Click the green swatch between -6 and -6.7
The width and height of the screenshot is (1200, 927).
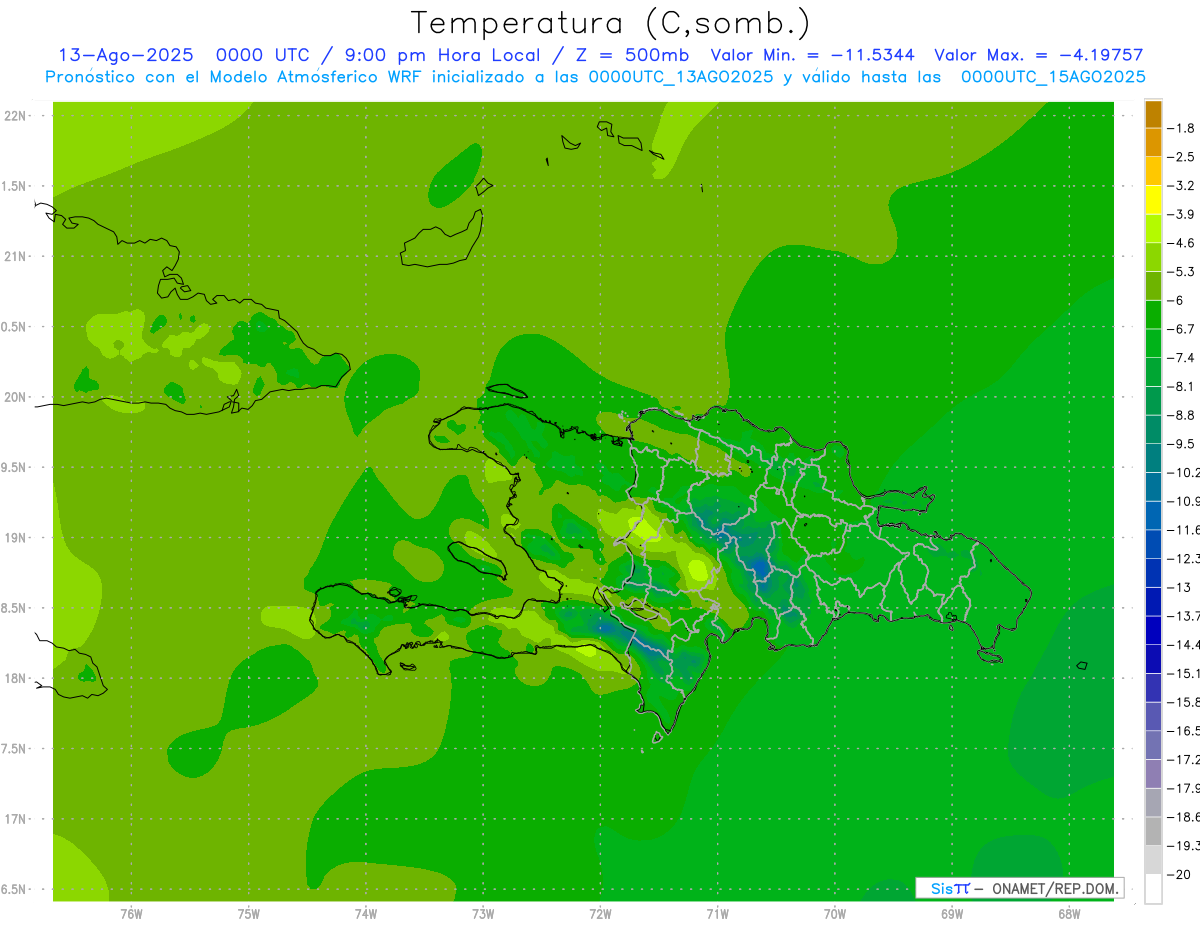point(1154,315)
